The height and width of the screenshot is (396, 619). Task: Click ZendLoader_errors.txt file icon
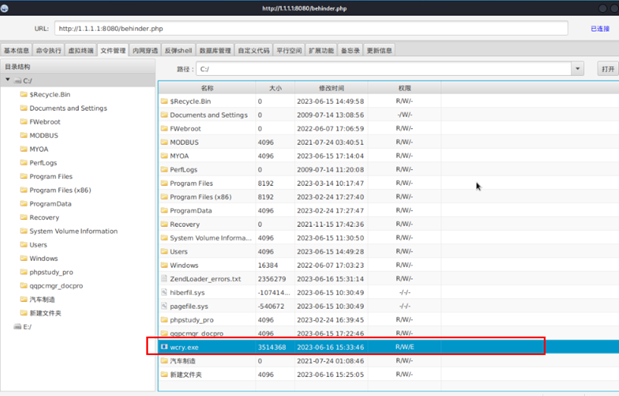pyautogui.click(x=164, y=279)
